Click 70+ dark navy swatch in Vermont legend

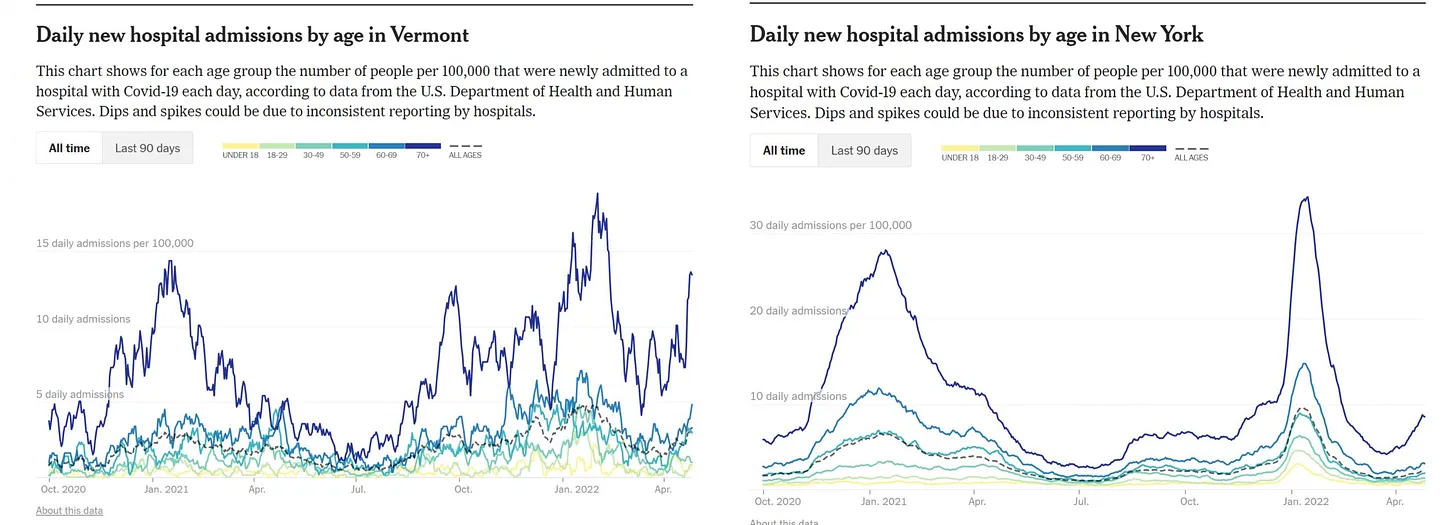(423, 147)
